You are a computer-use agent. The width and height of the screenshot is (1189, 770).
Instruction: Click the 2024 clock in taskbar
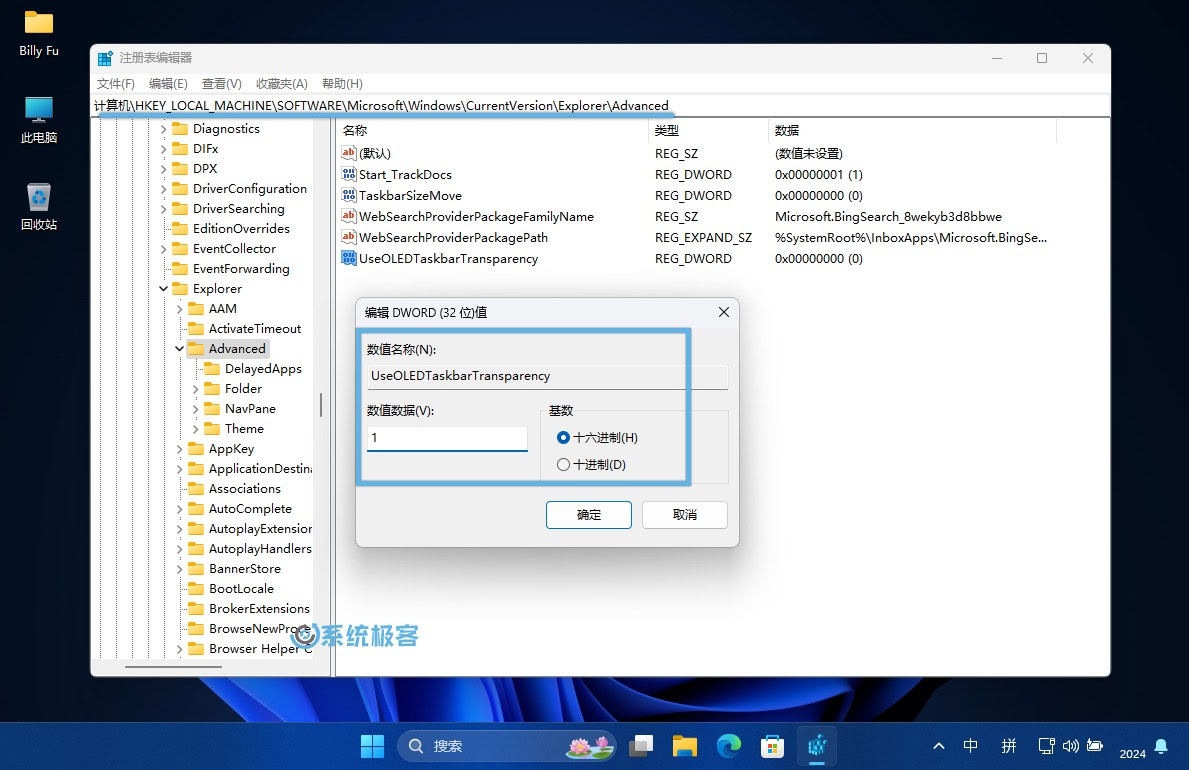1132,753
